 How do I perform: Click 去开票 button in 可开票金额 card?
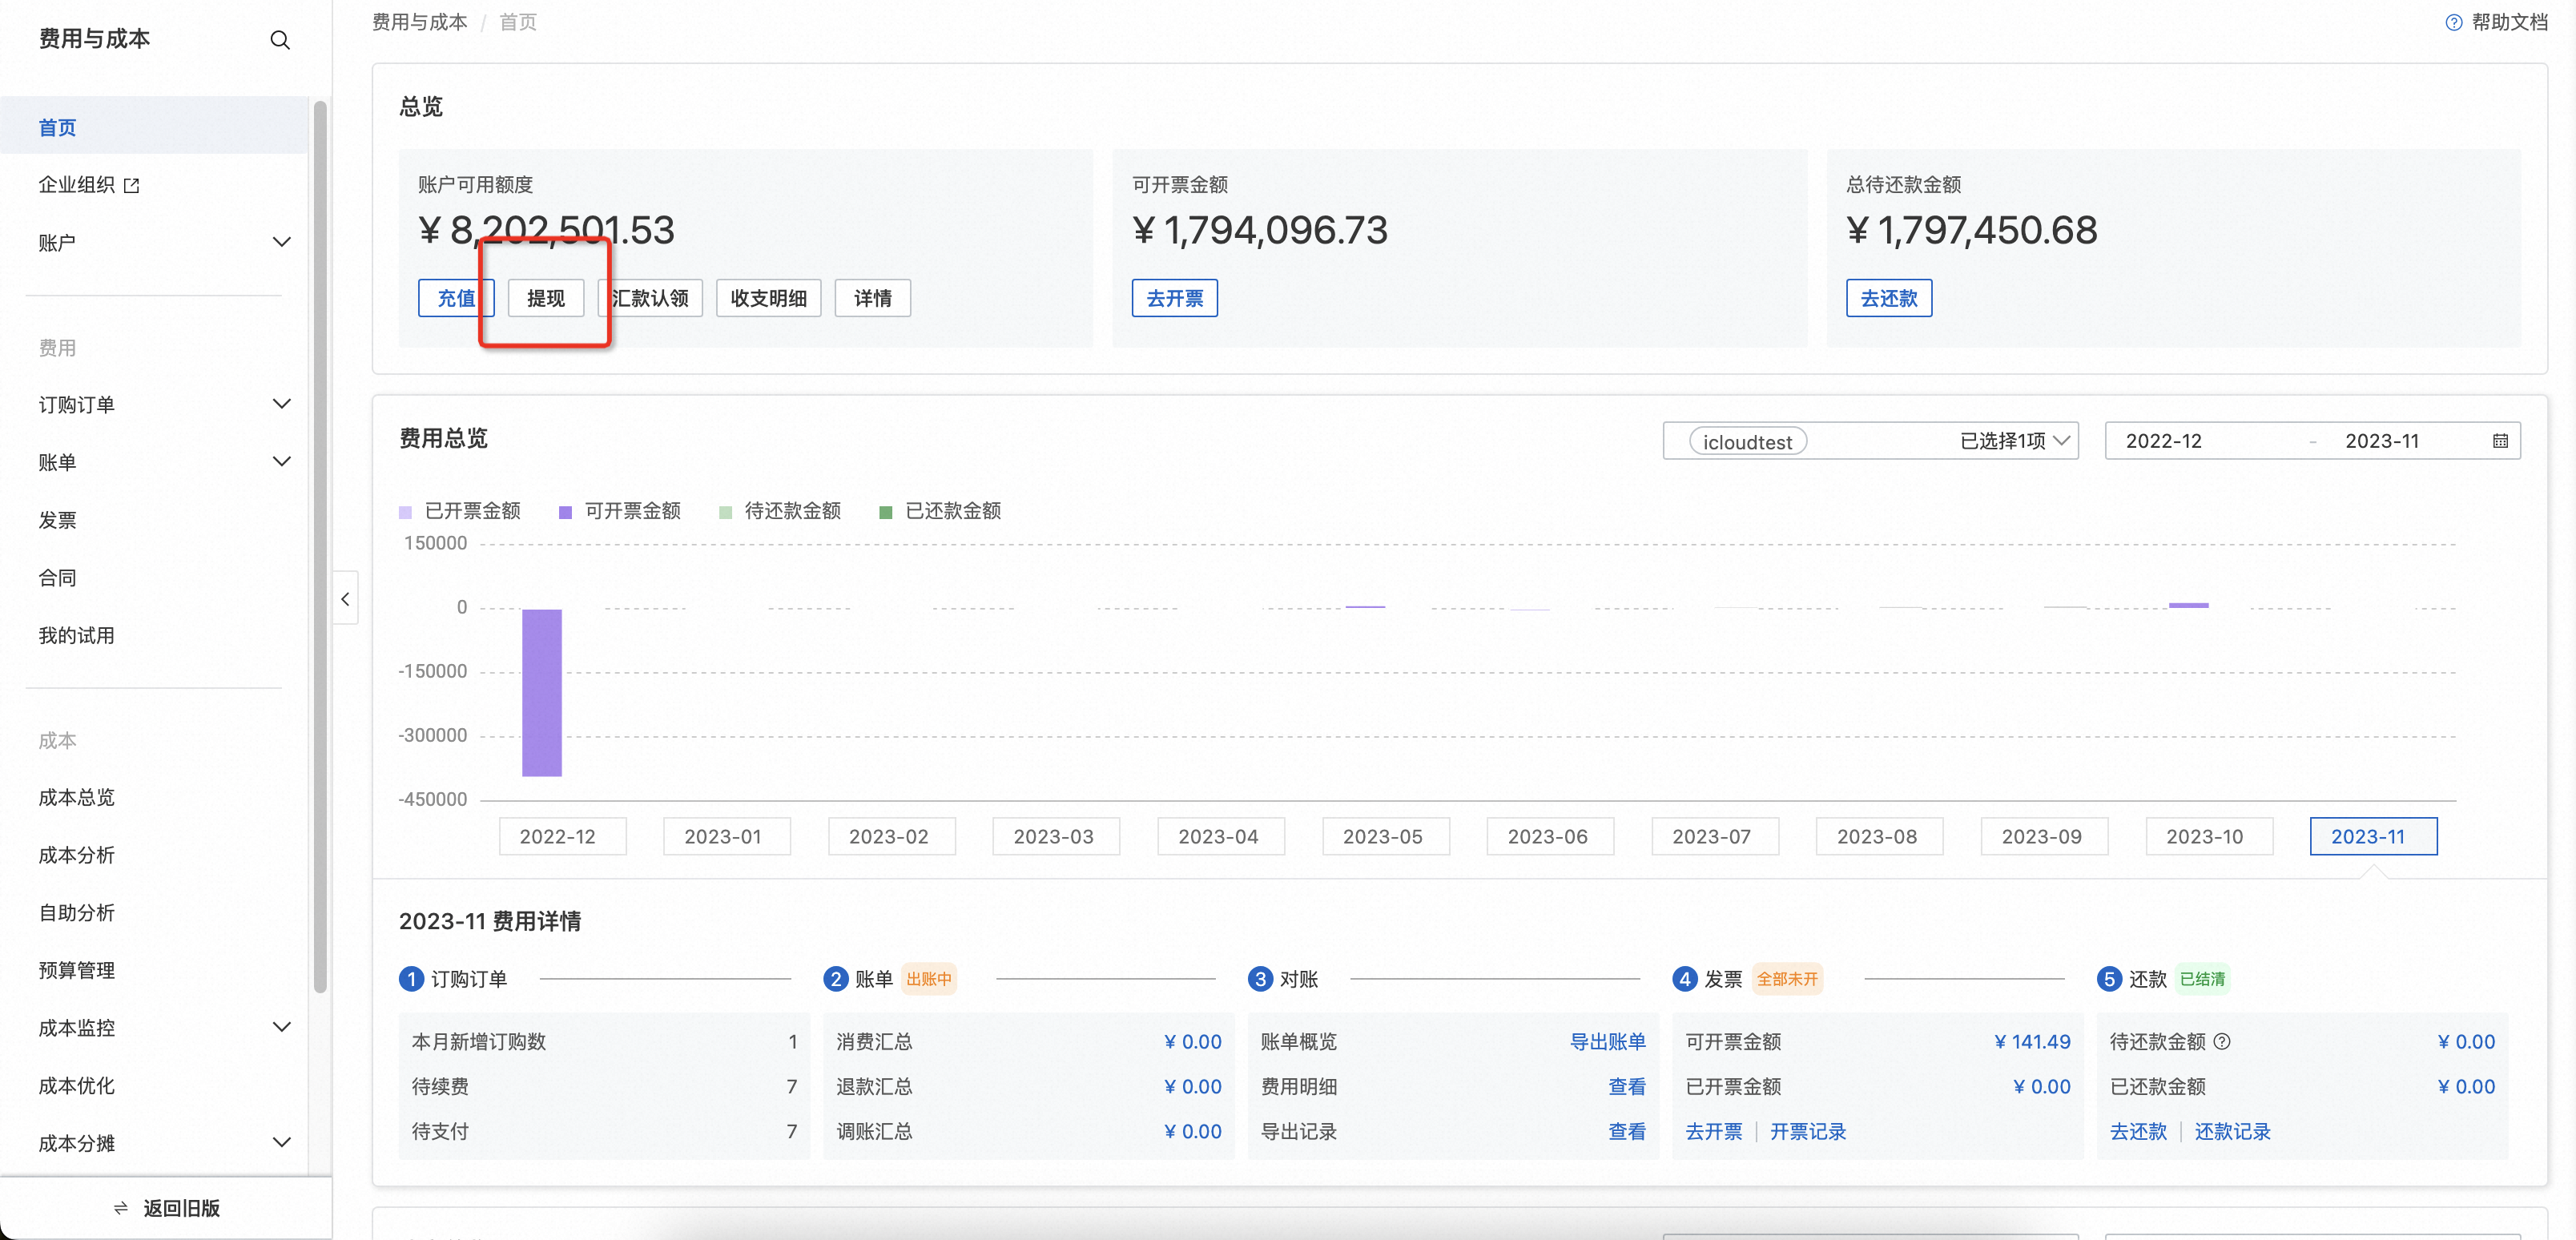[x=1174, y=298]
